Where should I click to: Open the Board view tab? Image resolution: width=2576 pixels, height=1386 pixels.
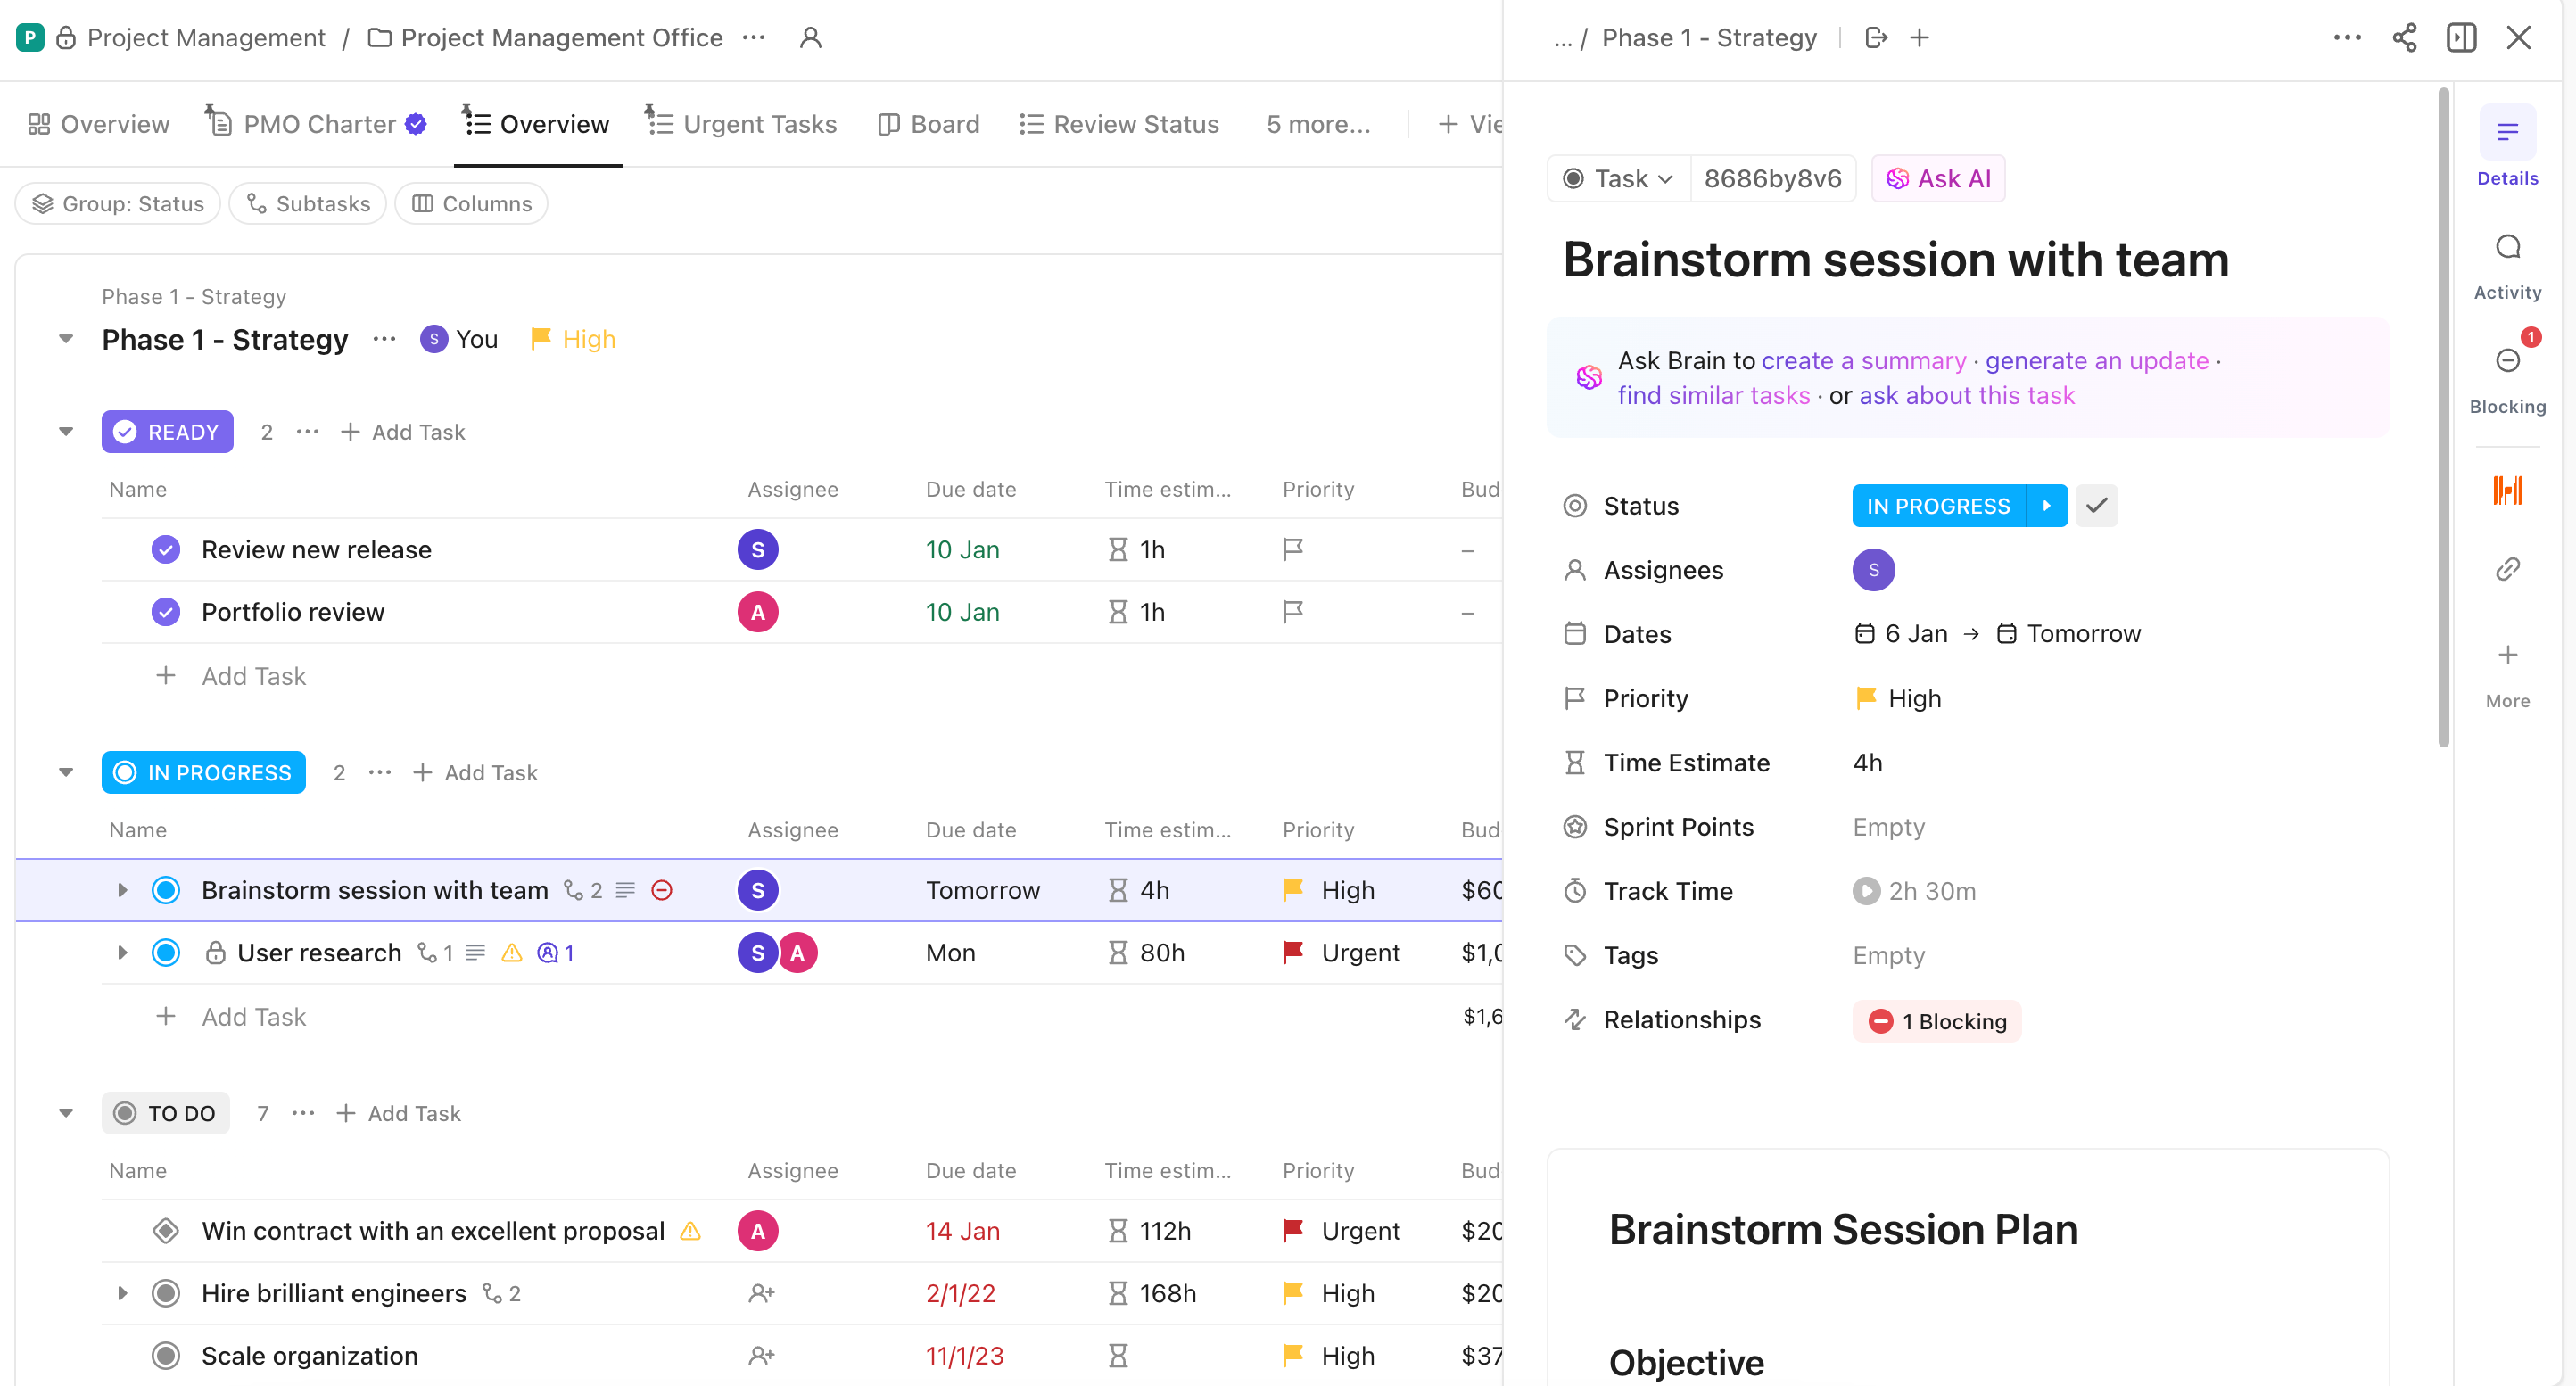coord(929,124)
